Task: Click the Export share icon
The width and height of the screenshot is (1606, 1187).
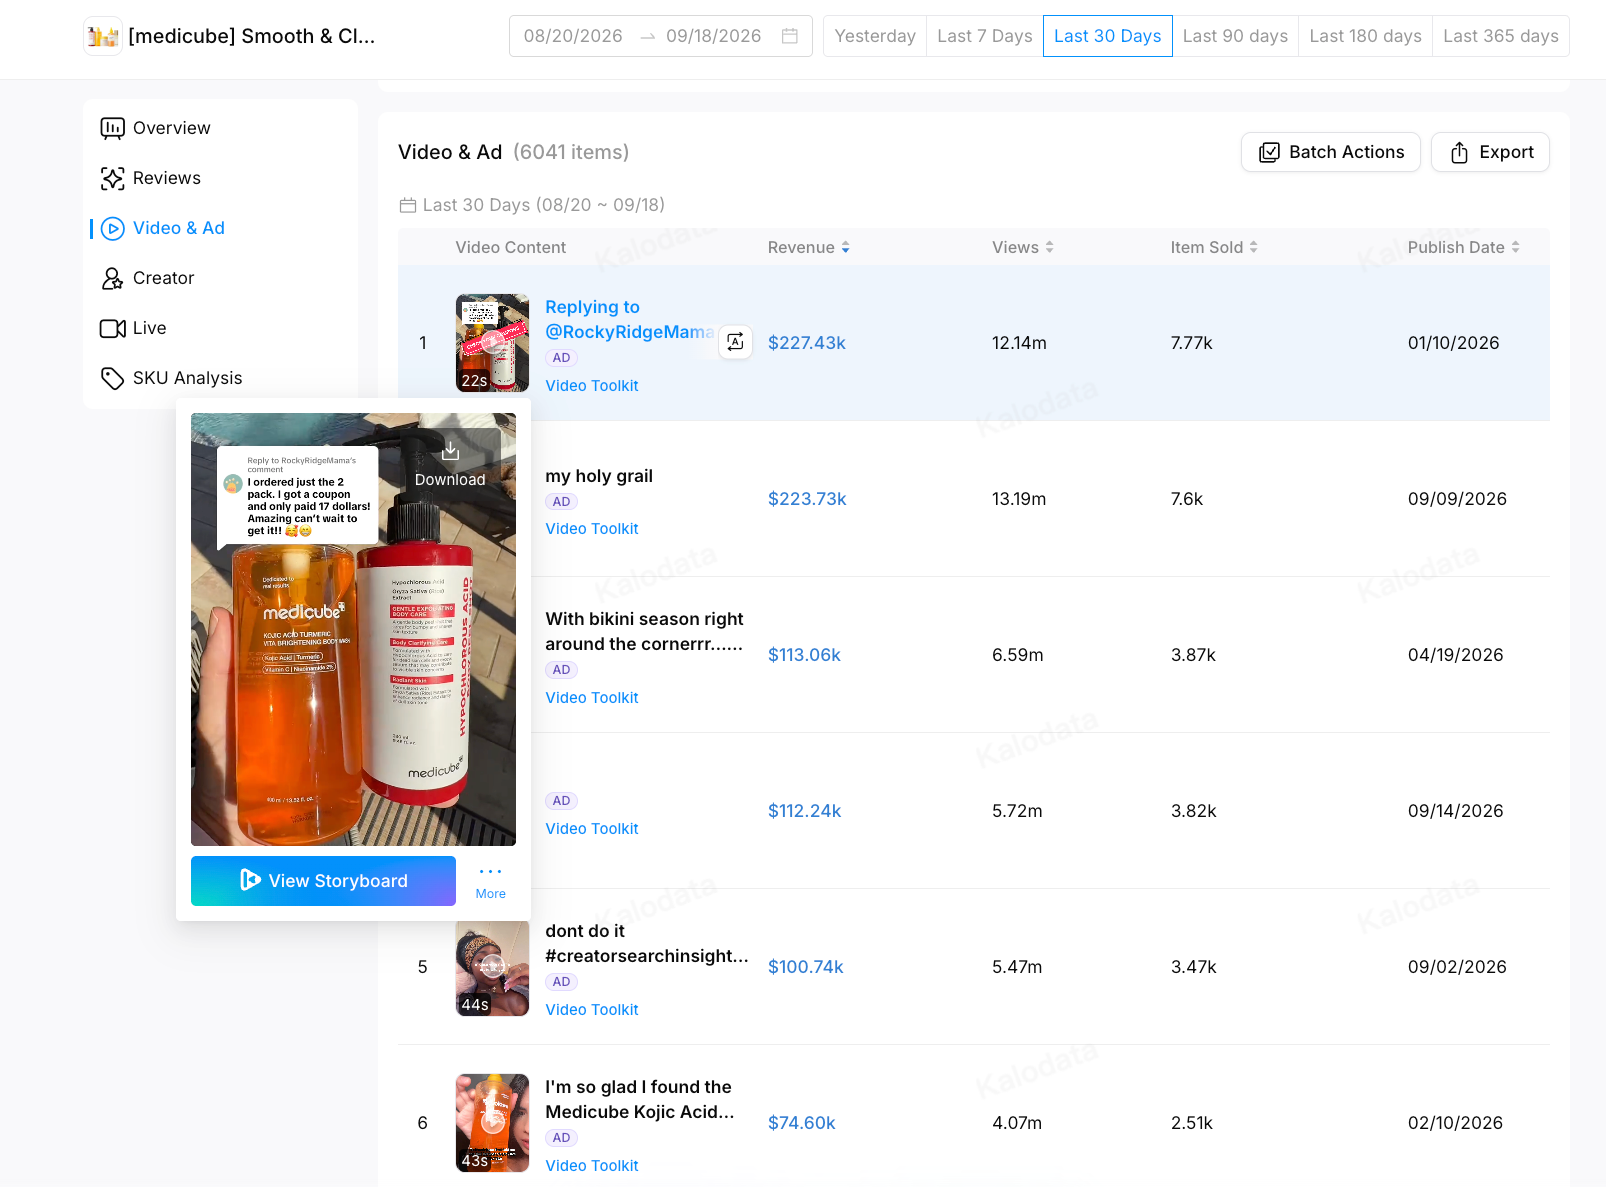Action: coord(1459,152)
